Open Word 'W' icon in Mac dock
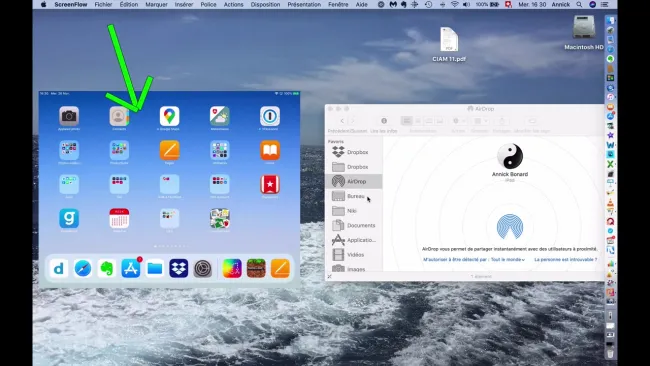The width and height of the screenshot is (650, 366). tap(610, 145)
